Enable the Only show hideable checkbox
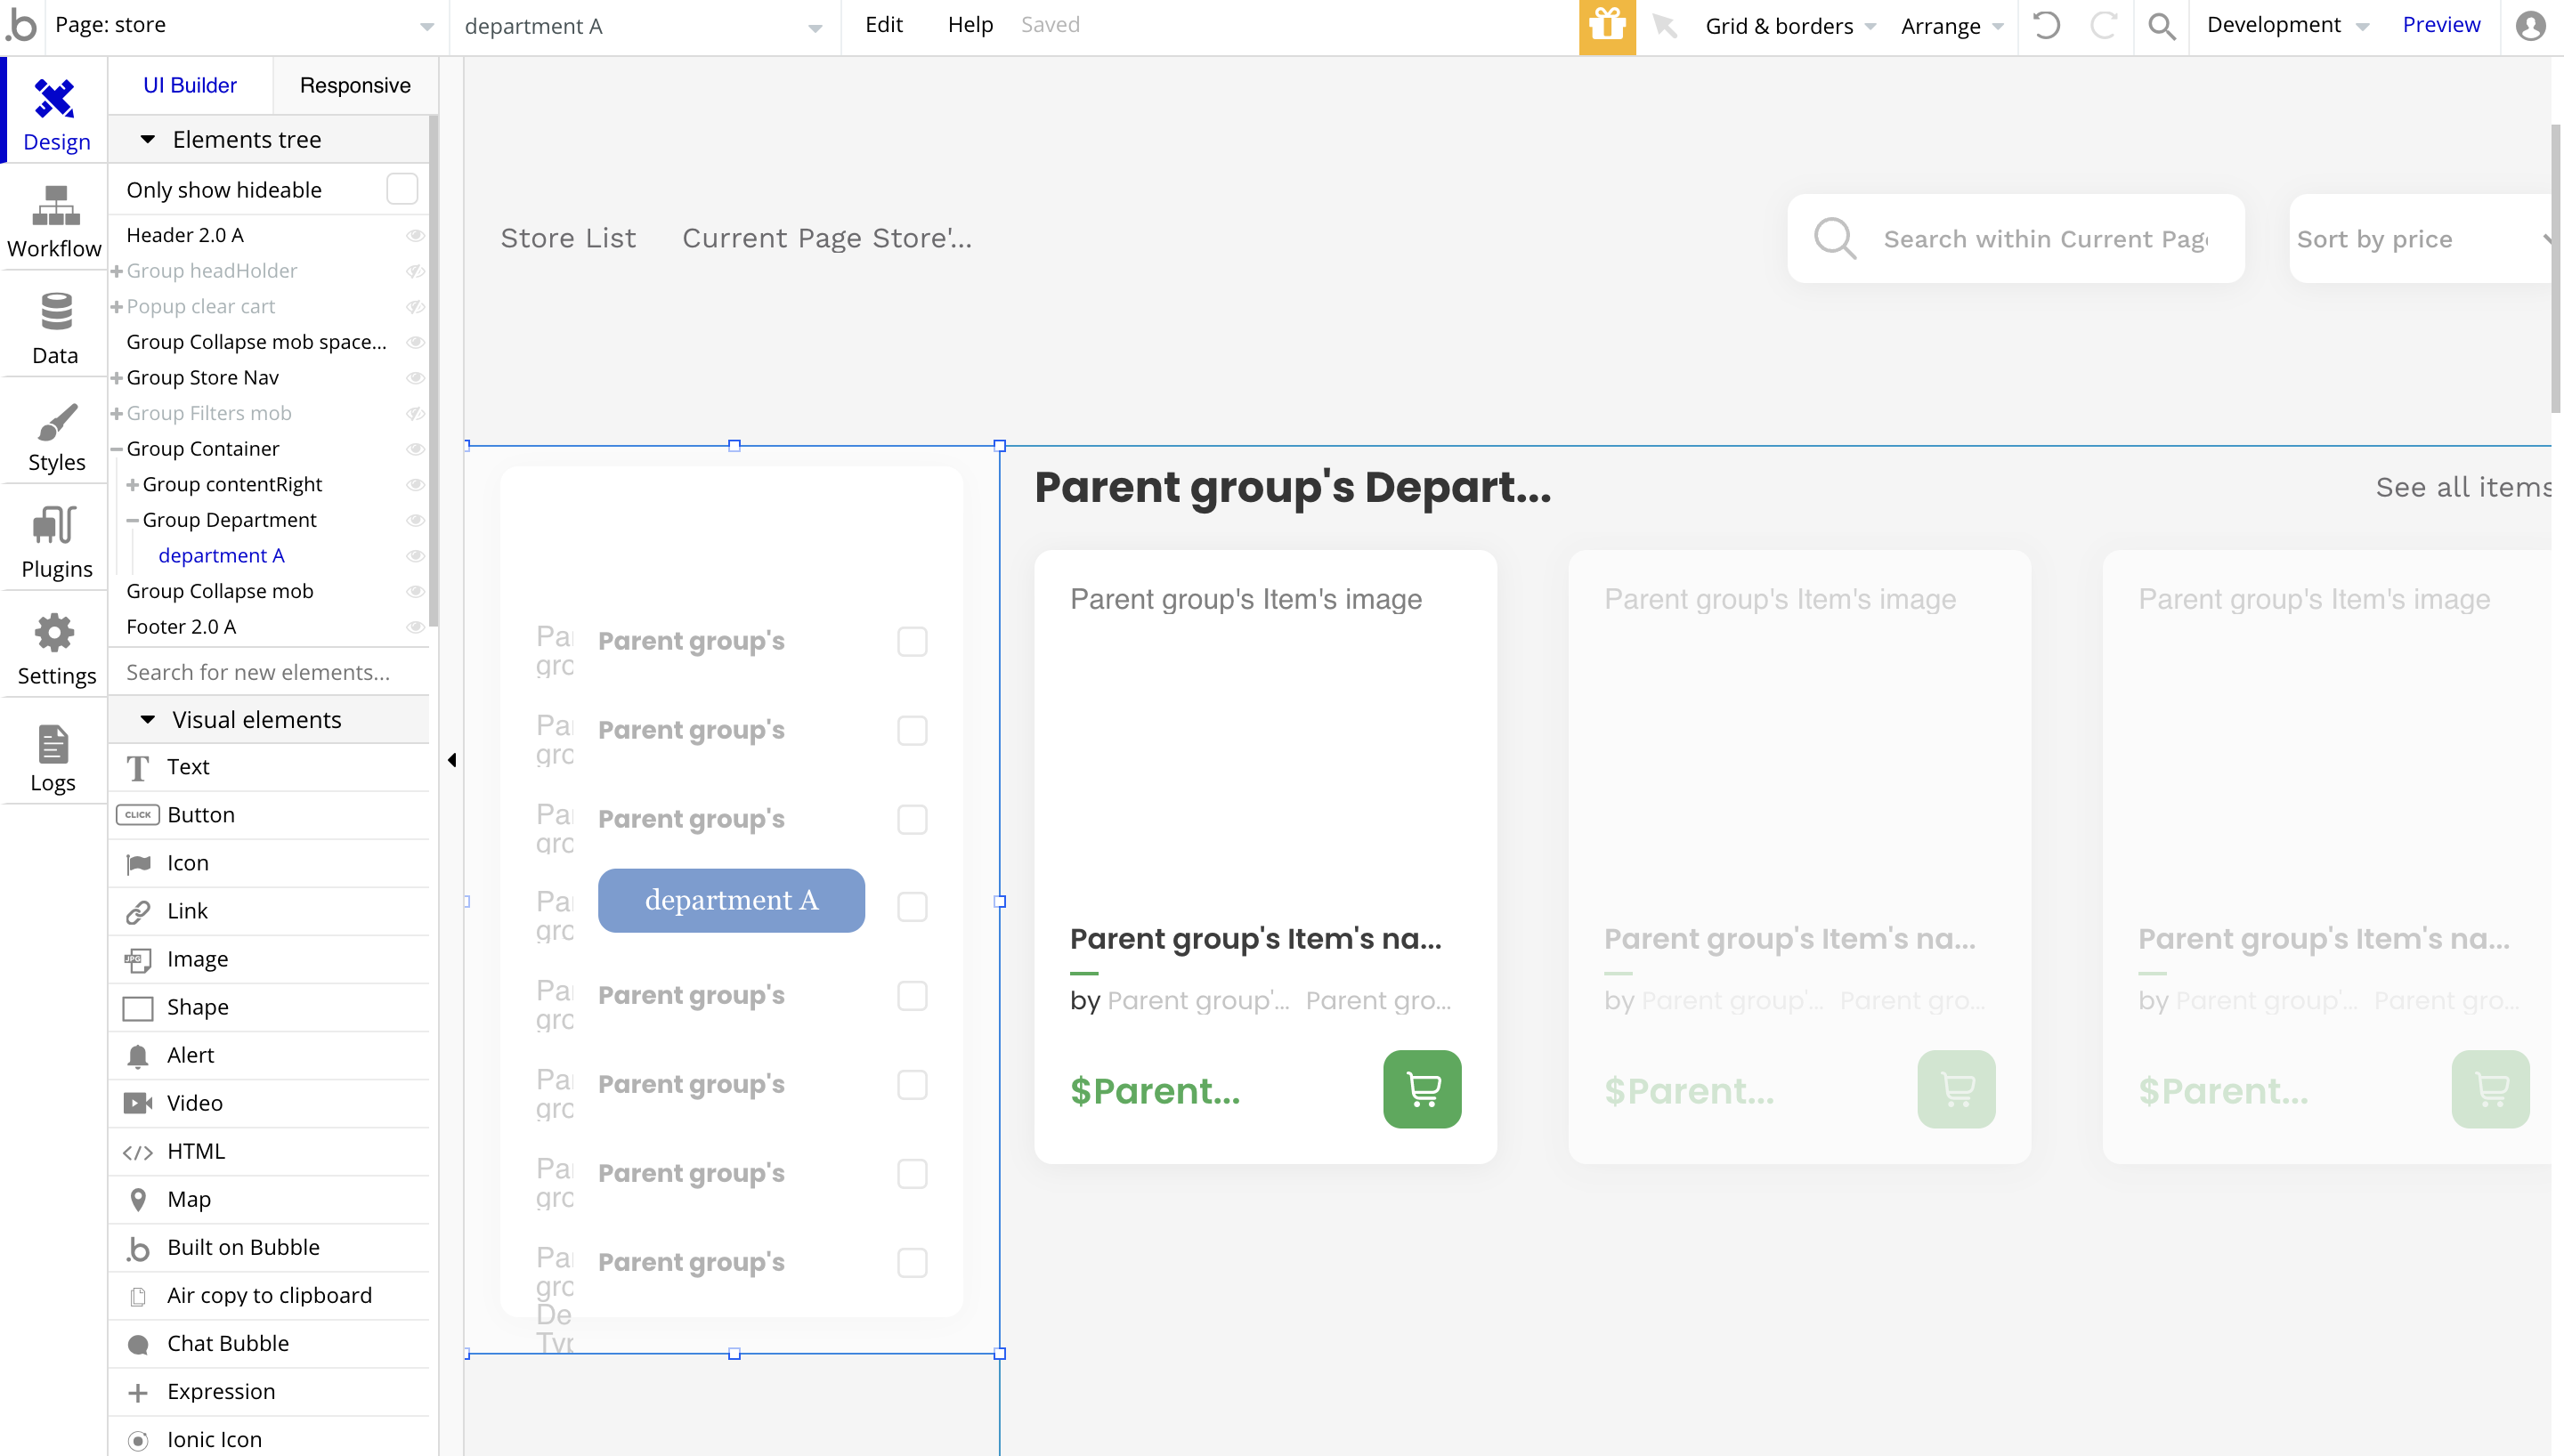The image size is (2564, 1456). 401,189
